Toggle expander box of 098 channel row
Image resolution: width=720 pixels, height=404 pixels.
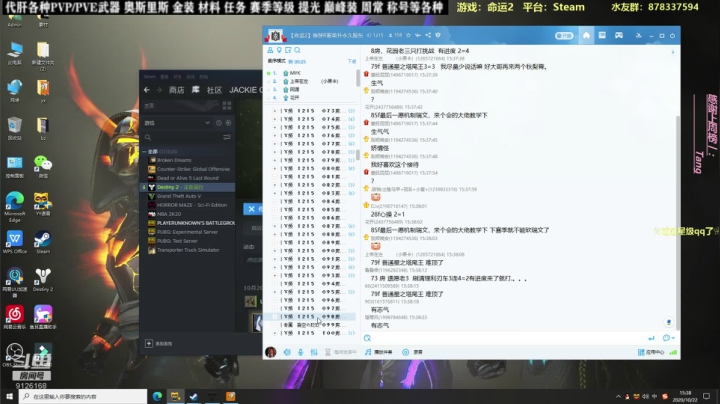[x=275, y=316]
